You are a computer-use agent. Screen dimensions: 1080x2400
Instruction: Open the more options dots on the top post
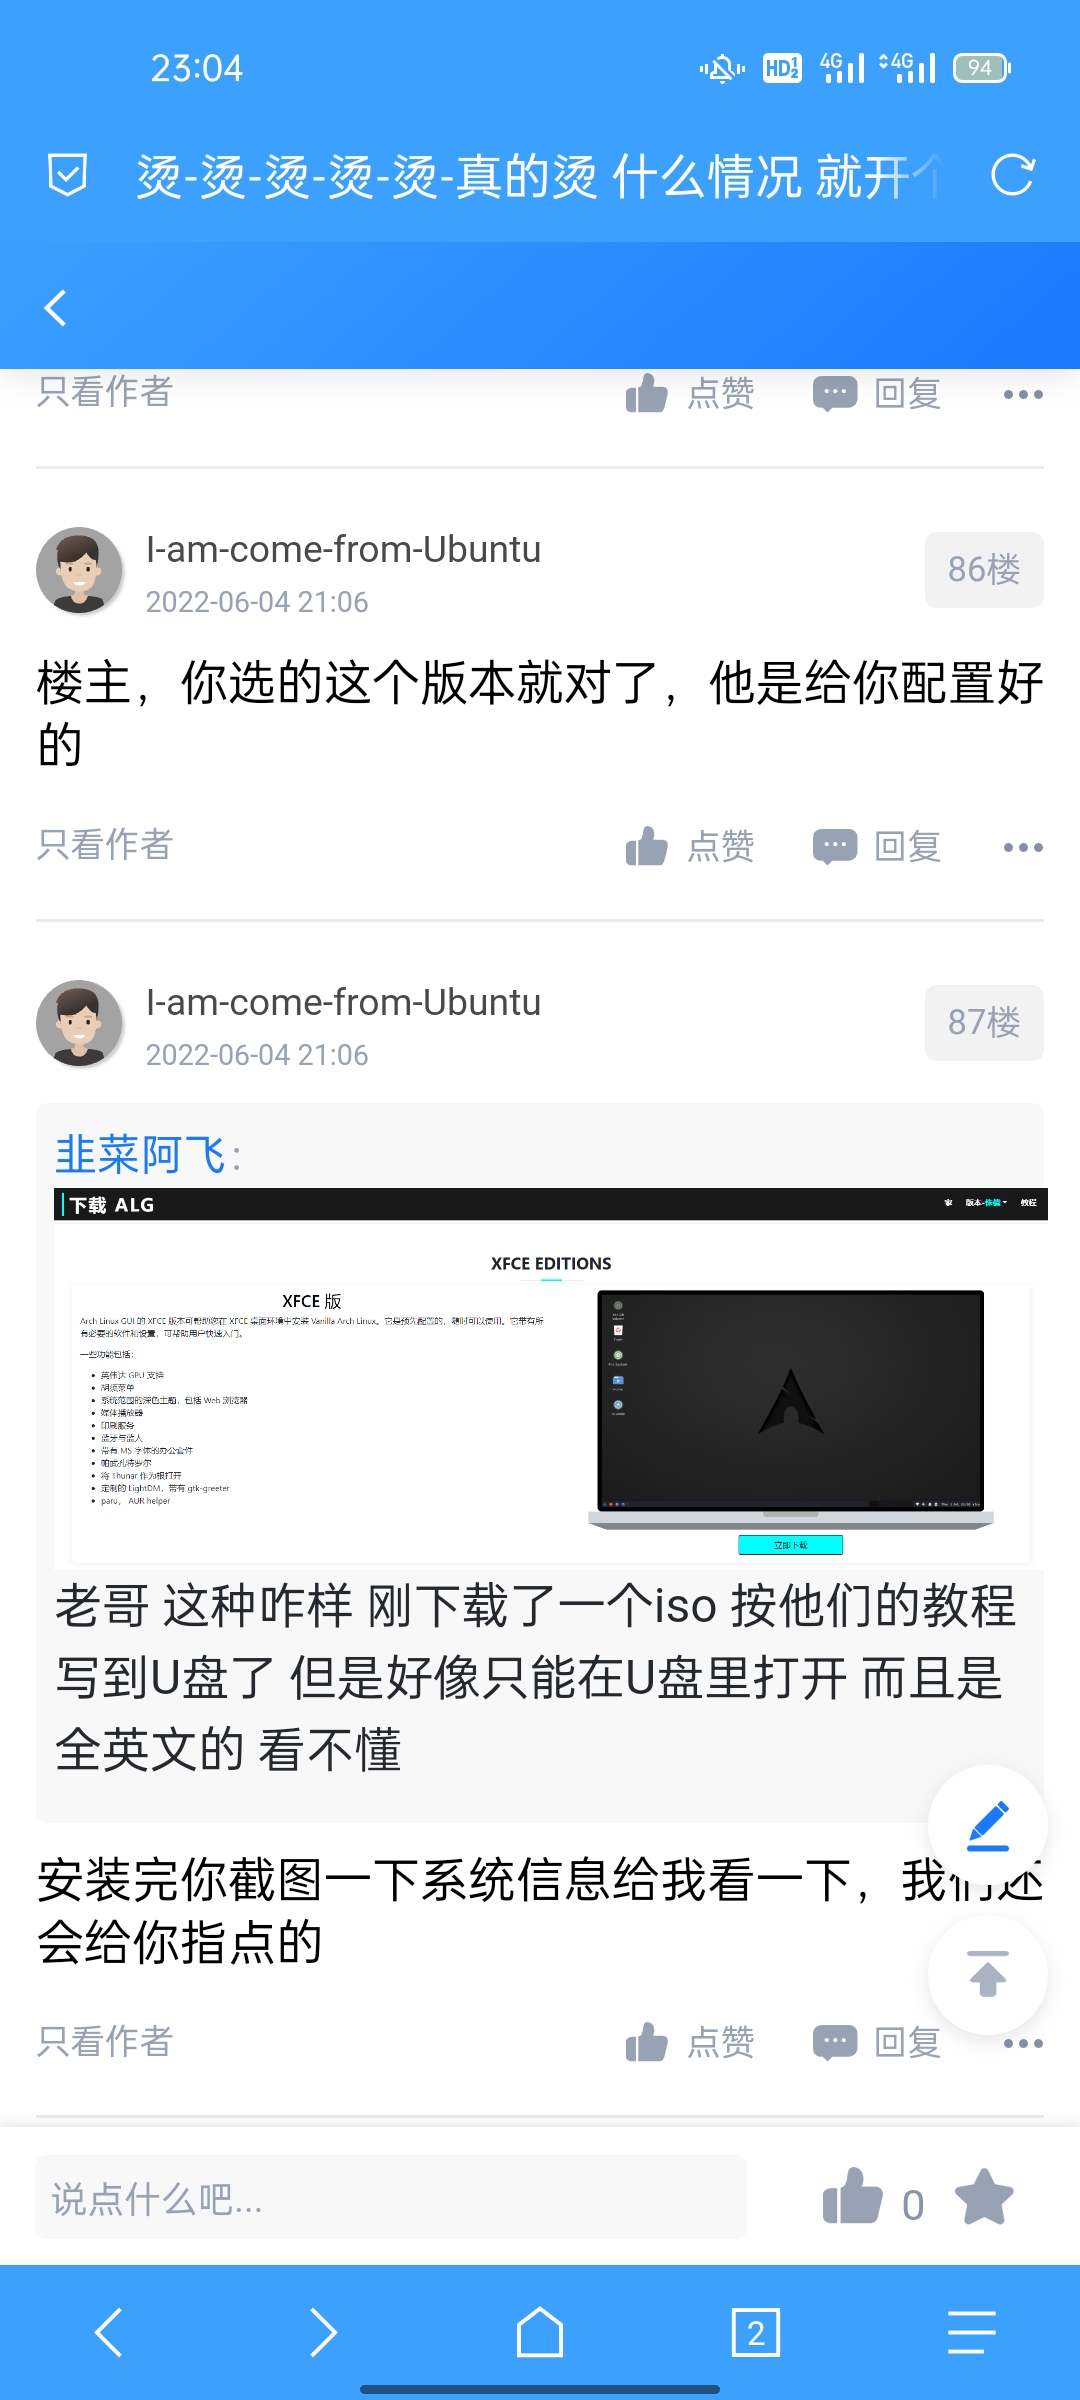[1023, 394]
